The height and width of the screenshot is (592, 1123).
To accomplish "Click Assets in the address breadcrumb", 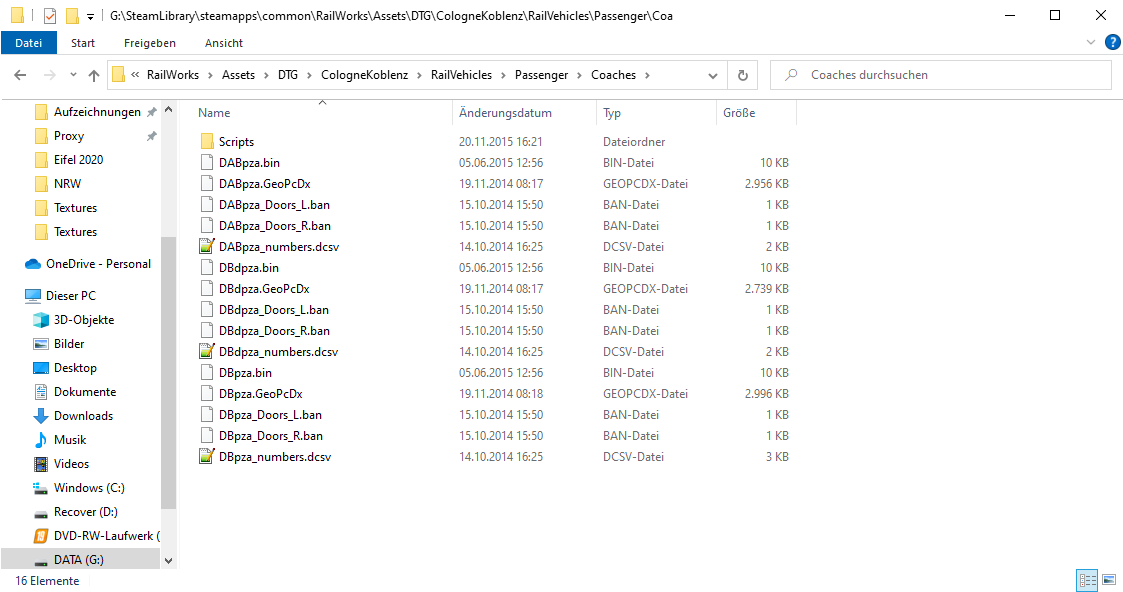I will point(238,74).
